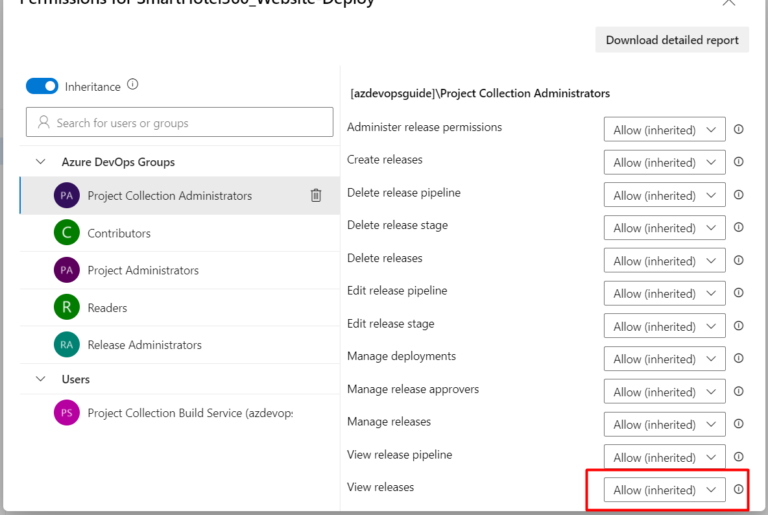Collapse the Azure DevOps Groups section
The width and height of the screenshot is (768, 515).
pos(41,162)
